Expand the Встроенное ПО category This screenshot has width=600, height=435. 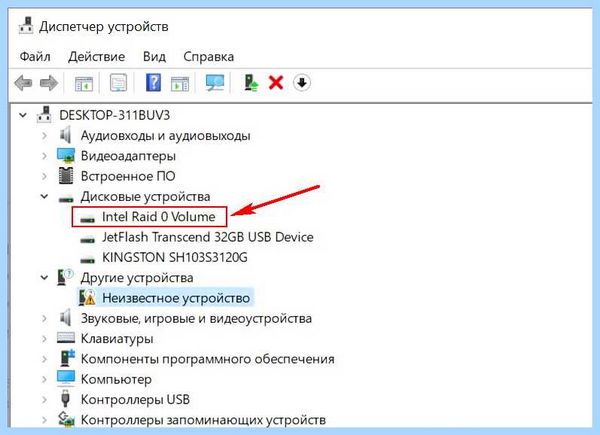coord(44,176)
